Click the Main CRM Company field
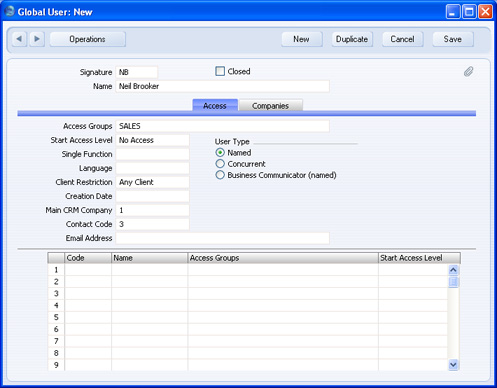The width and height of the screenshot is (497, 388). [x=152, y=210]
